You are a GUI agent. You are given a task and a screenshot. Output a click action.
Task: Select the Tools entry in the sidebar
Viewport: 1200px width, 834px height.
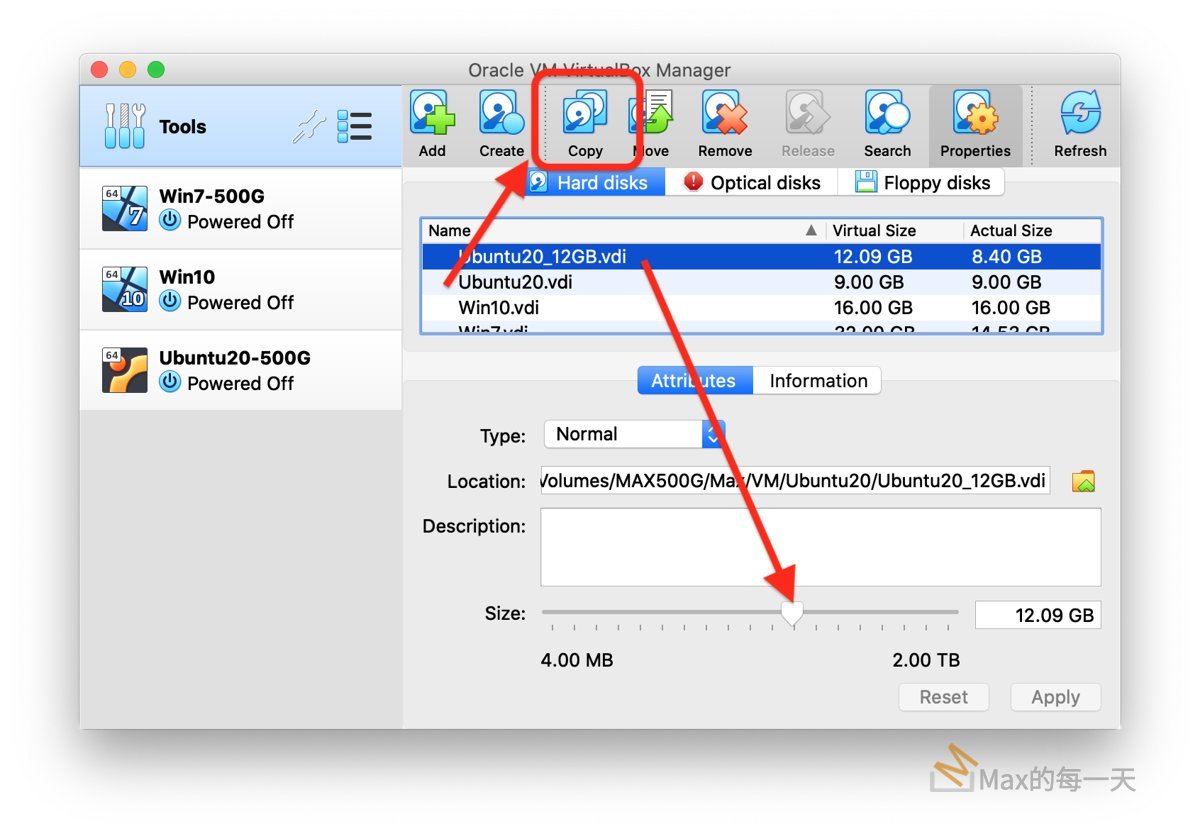click(240, 126)
